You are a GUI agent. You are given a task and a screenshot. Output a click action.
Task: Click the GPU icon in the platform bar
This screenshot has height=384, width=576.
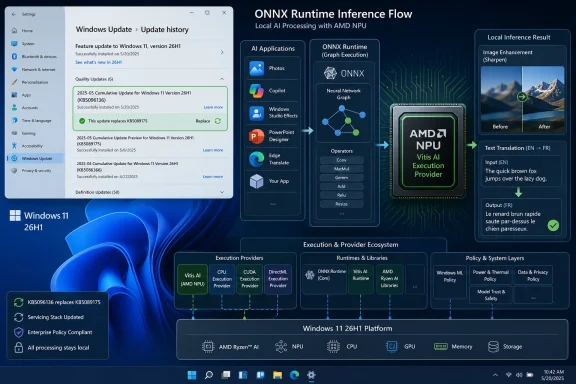(x=392, y=347)
